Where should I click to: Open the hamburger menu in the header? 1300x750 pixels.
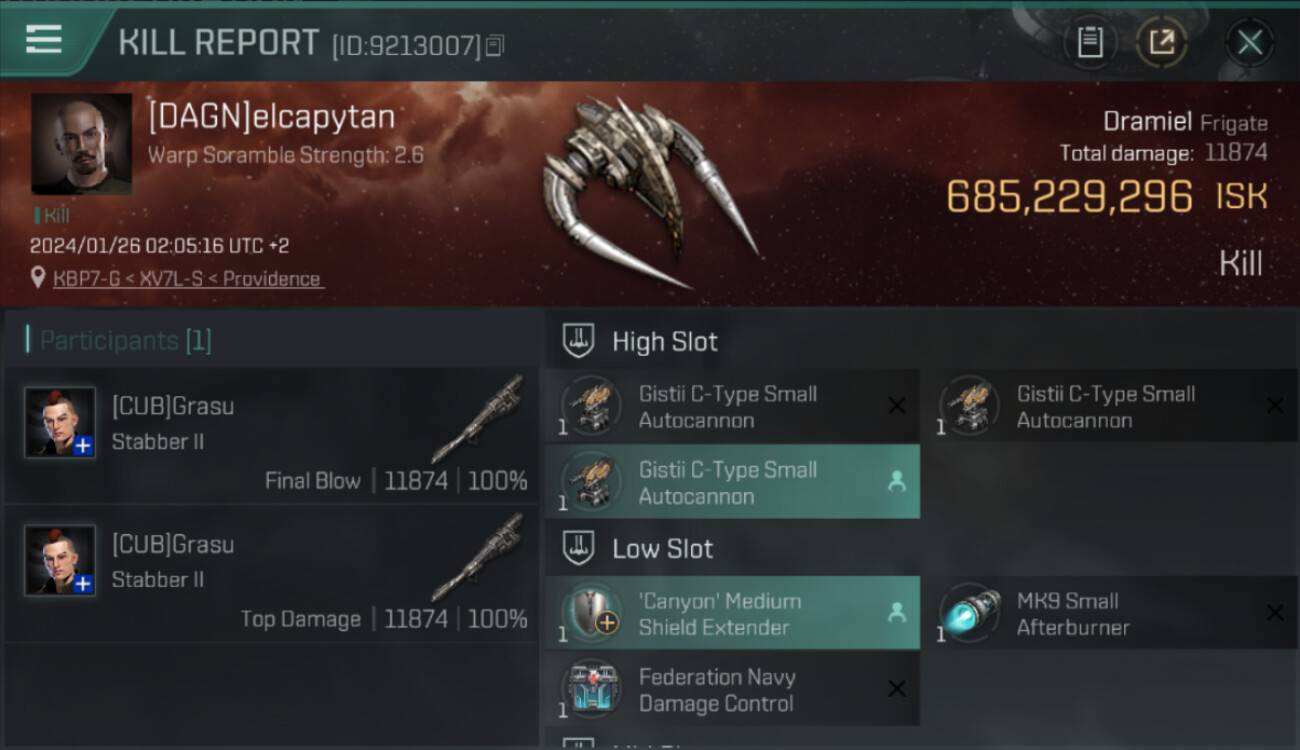[x=44, y=40]
